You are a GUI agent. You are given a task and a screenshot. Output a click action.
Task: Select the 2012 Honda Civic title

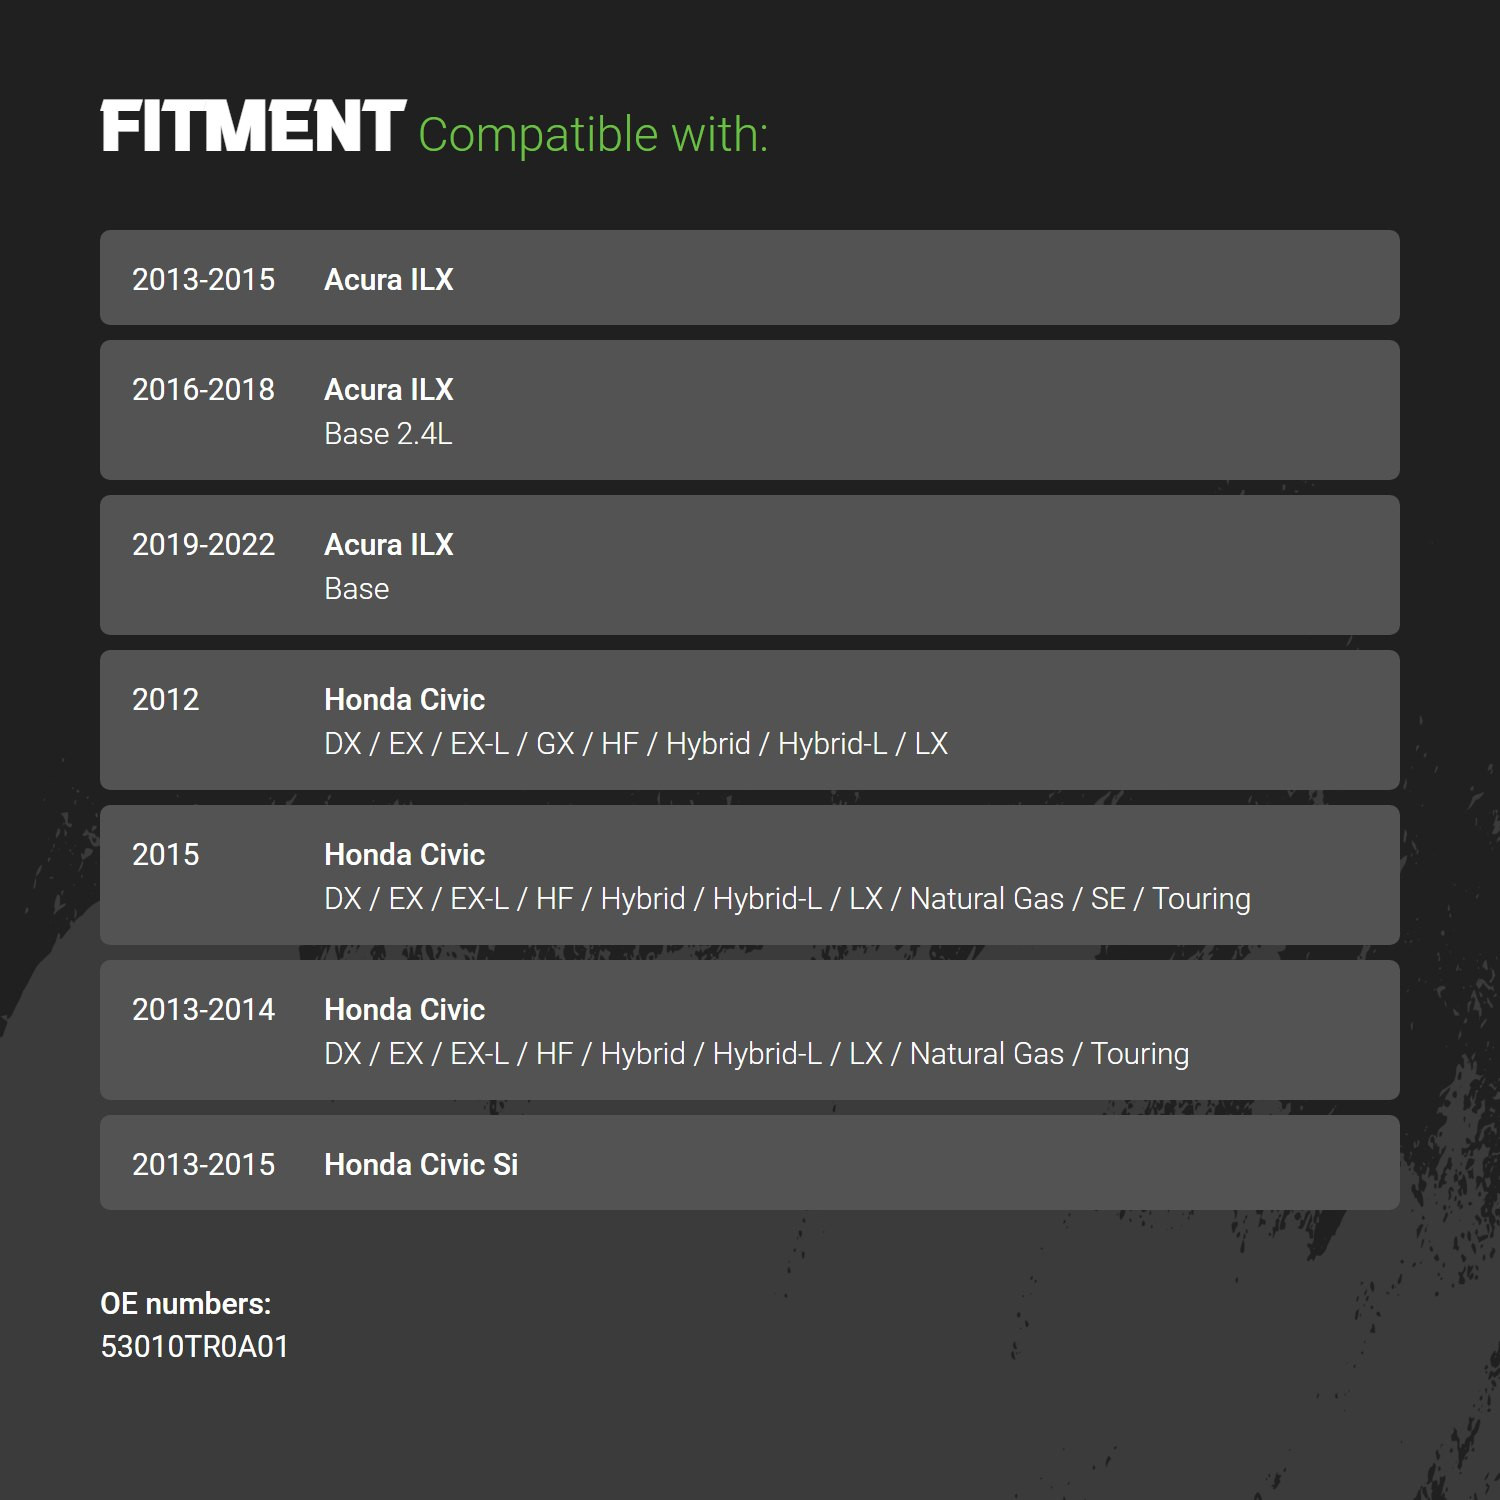tap(404, 699)
